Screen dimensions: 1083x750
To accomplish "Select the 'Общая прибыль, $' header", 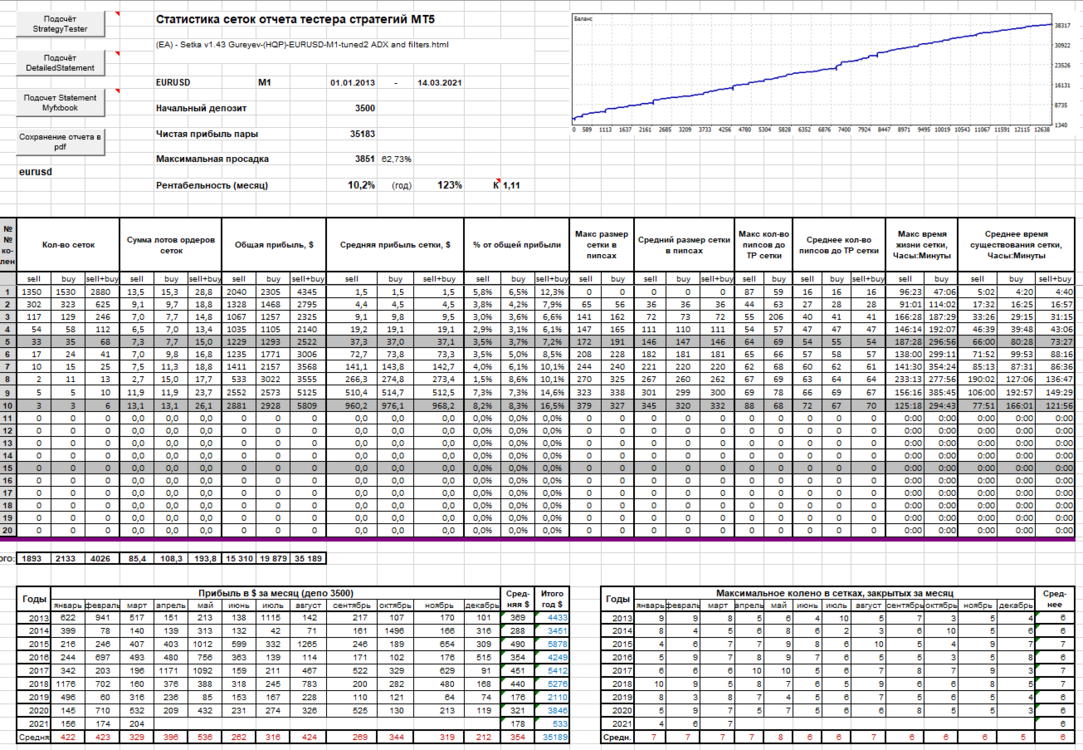I will [274, 244].
